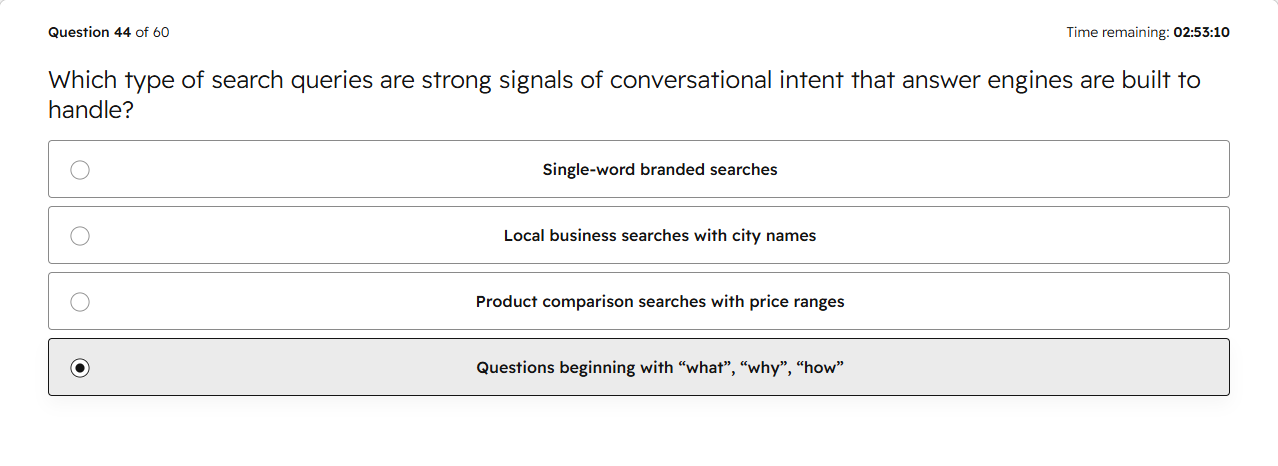Click the word "handle?" in the question

[91, 110]
